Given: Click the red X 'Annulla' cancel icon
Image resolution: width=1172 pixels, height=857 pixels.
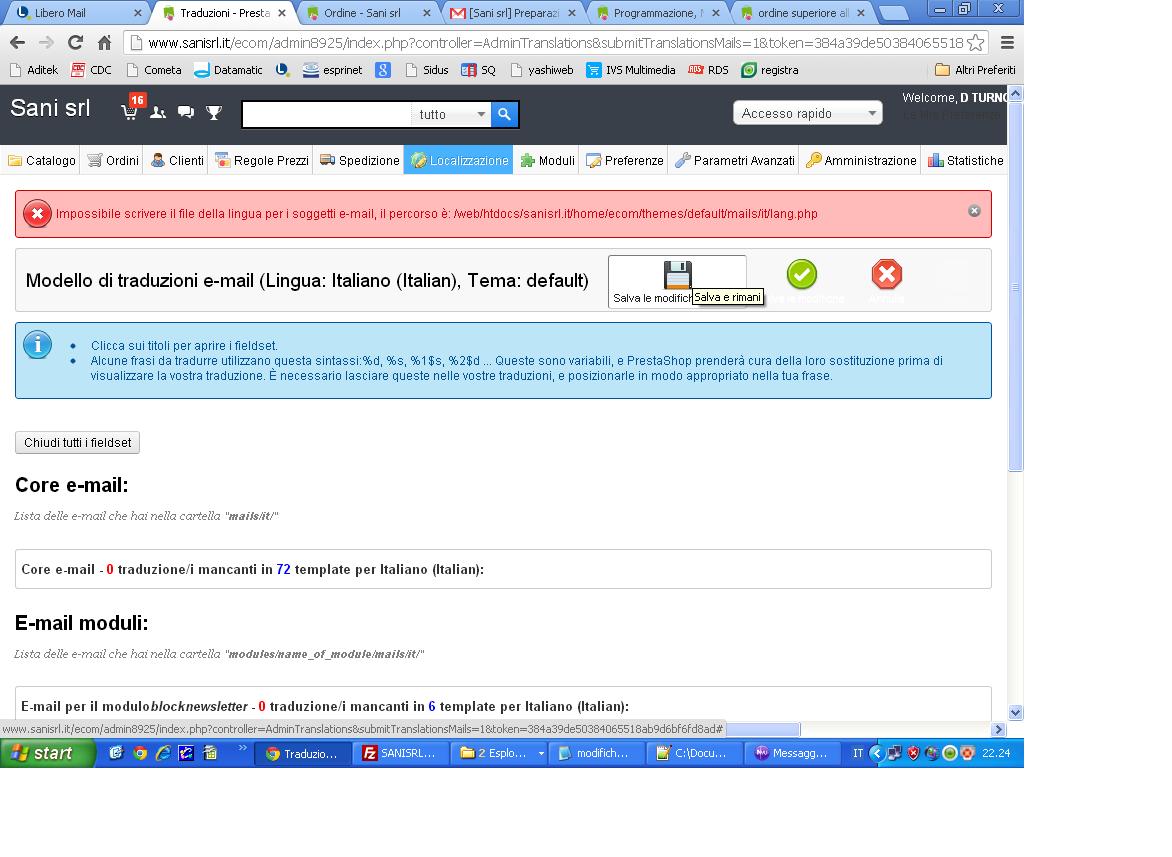Looking at the screenshot, I should tap(886, 274).
